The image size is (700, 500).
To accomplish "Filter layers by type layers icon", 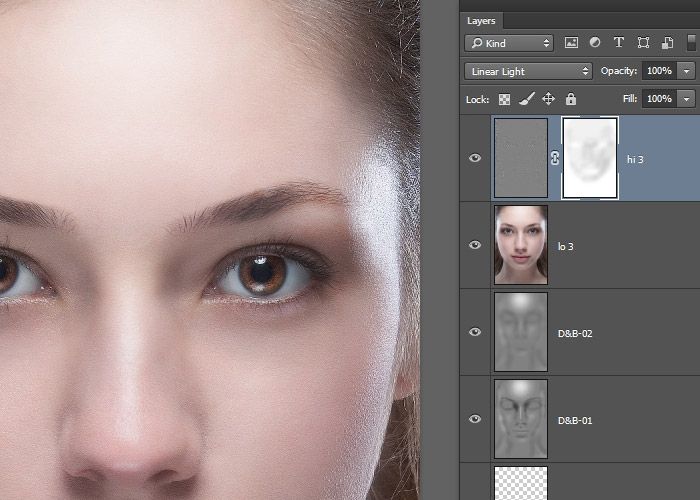I will pos(619,42).
